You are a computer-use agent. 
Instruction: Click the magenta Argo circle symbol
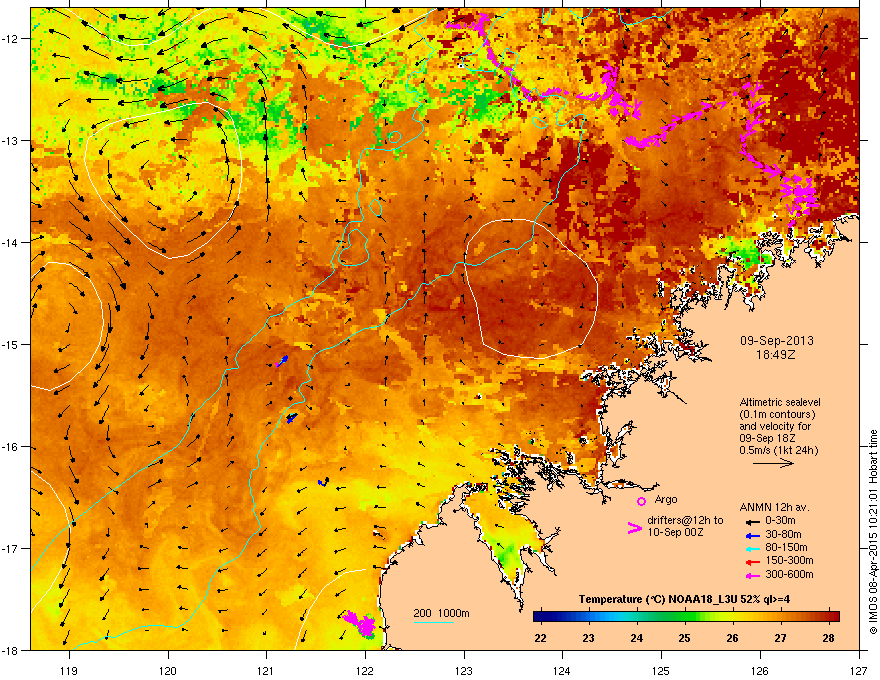(x=641, y=501)
